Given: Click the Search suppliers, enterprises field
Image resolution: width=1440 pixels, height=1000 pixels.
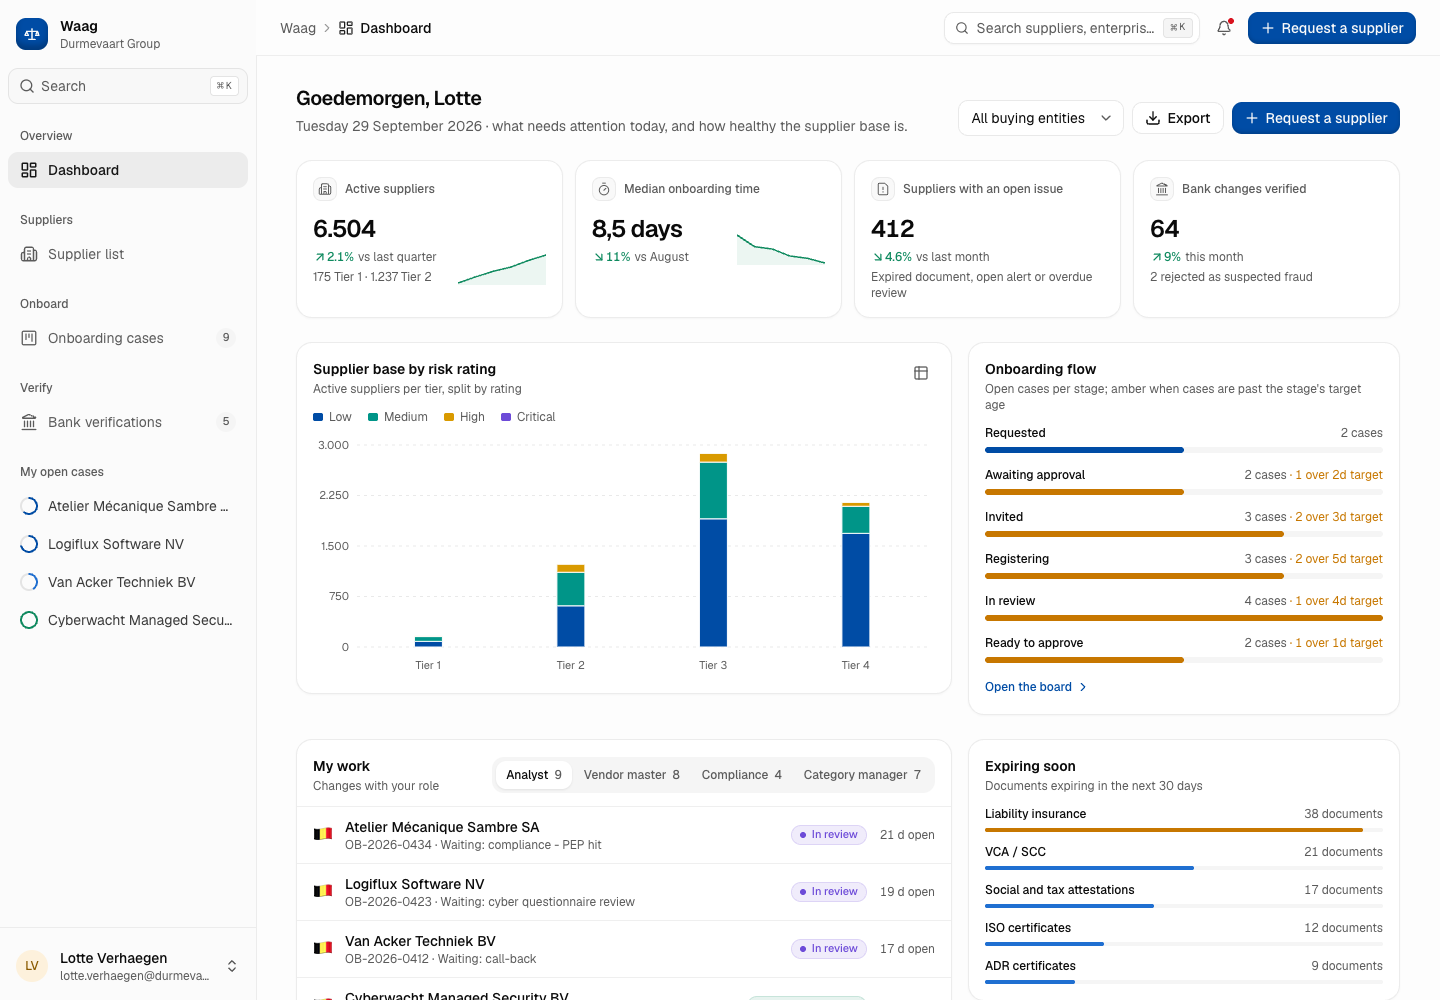Looking at the screenshot, I should 1072,28.
